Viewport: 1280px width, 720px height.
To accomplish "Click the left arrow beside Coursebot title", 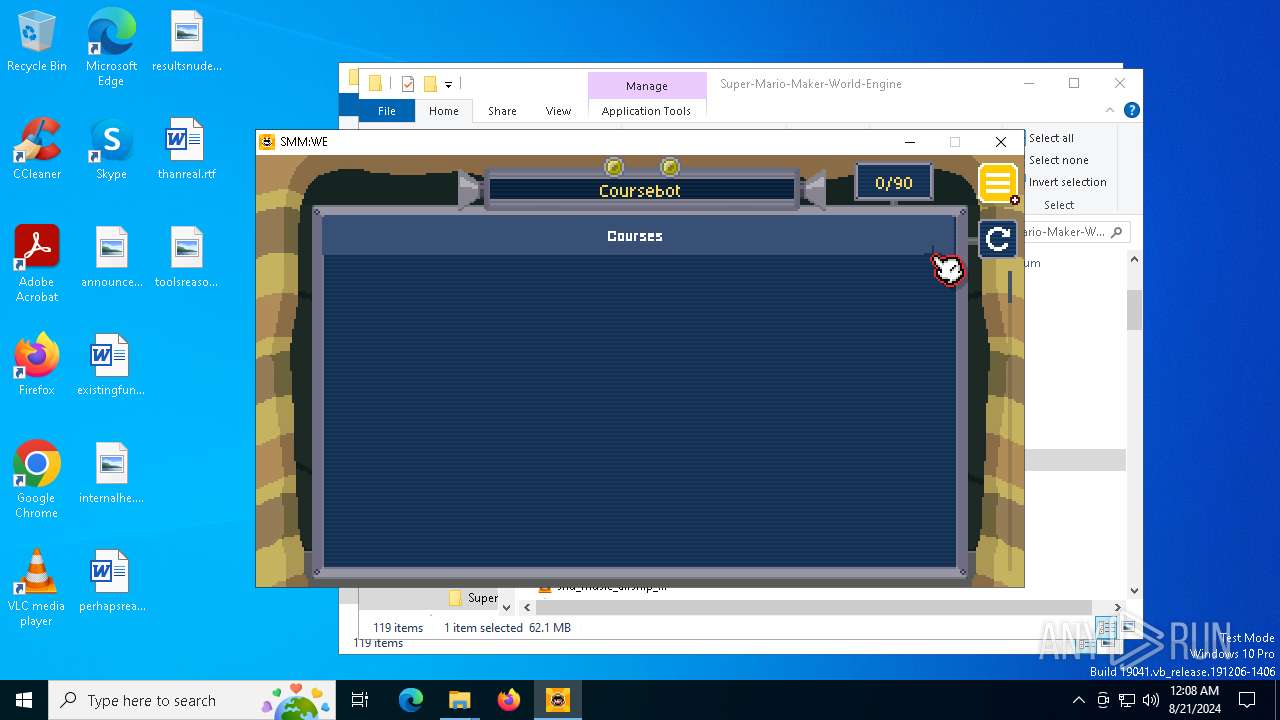I will [x=470, y=189].
